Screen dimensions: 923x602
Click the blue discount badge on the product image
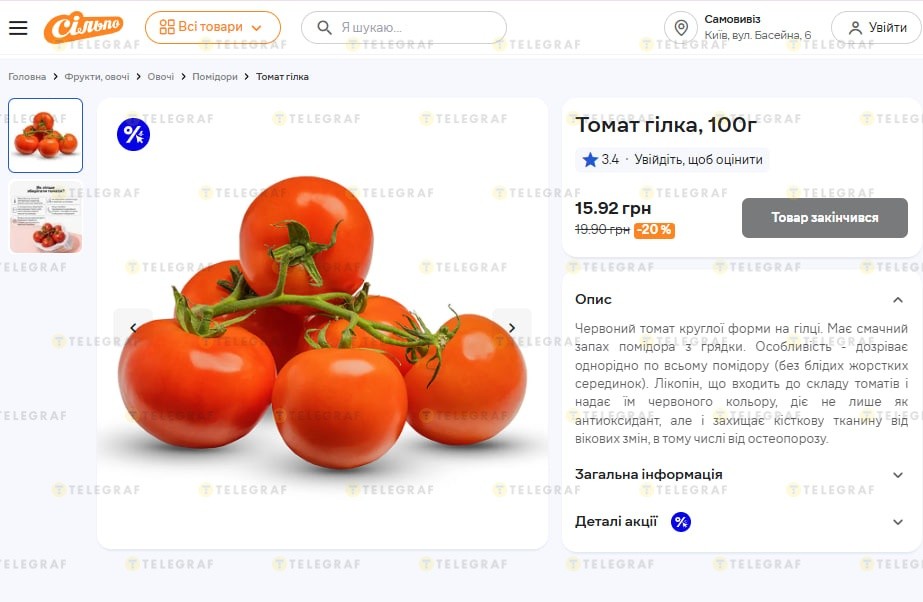[133, 134]
